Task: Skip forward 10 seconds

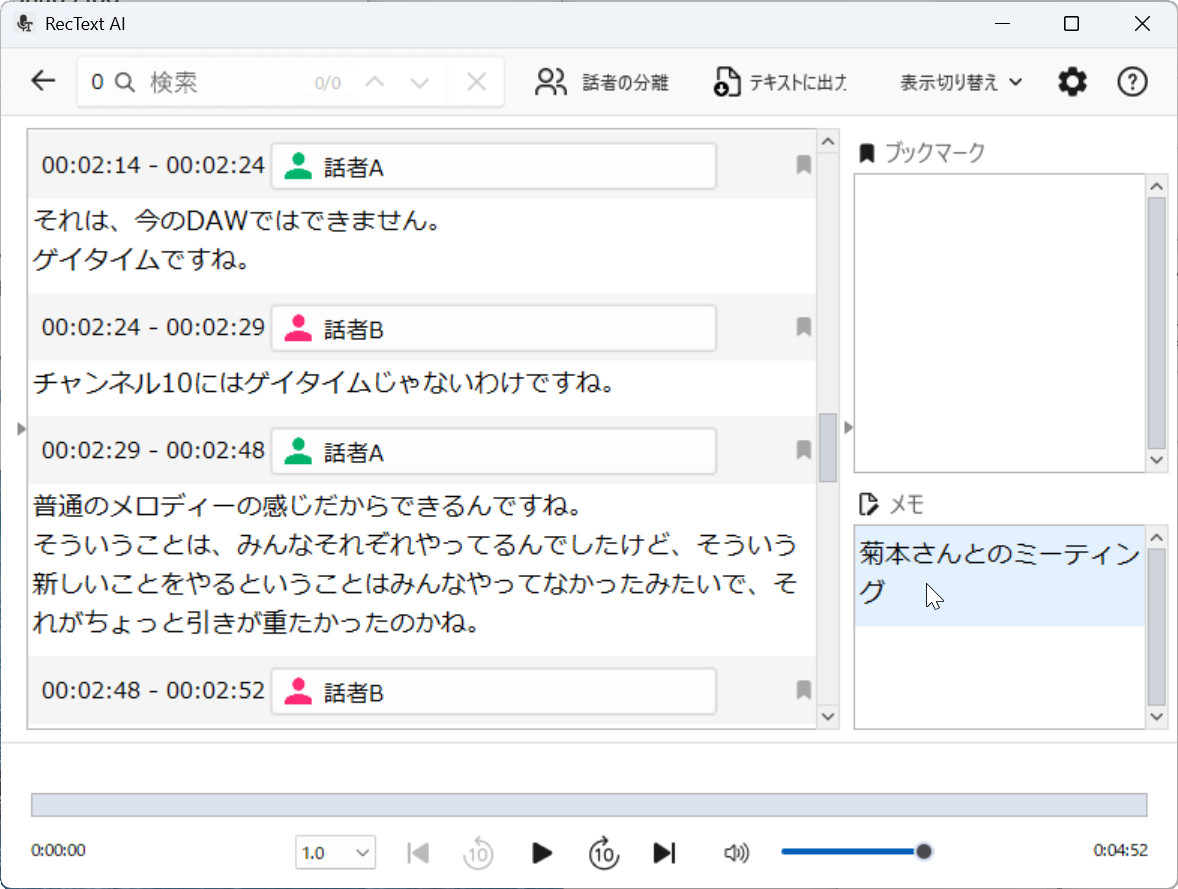Action: click(x=603, y=852)
